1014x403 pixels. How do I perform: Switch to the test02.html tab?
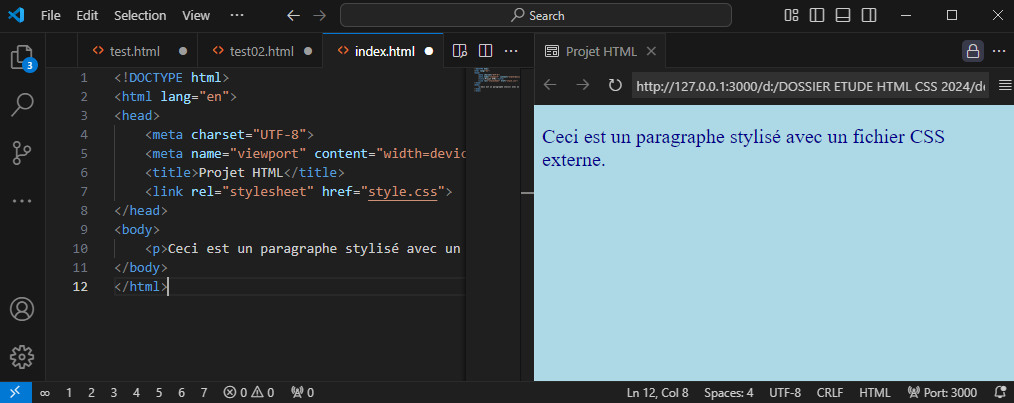(x=260, y=51)
